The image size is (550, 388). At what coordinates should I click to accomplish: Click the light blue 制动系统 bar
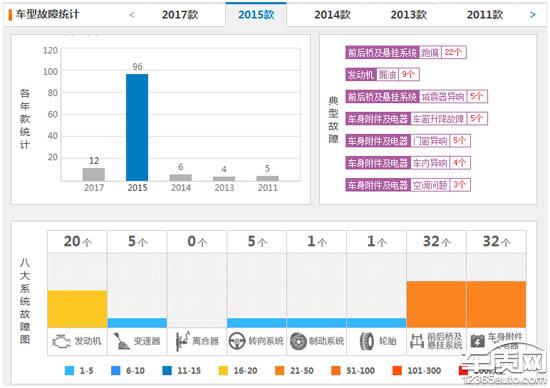317,323
